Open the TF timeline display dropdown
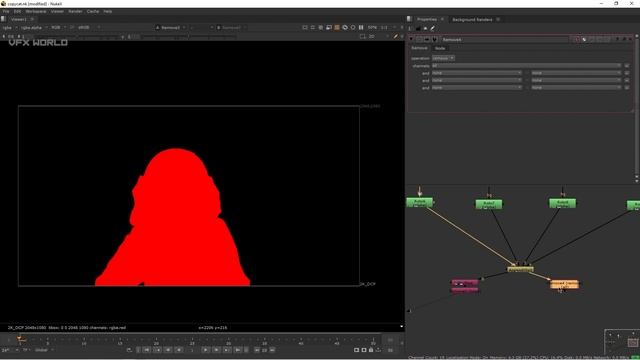This screenshot has width=640, height=360. coord(26,350)
